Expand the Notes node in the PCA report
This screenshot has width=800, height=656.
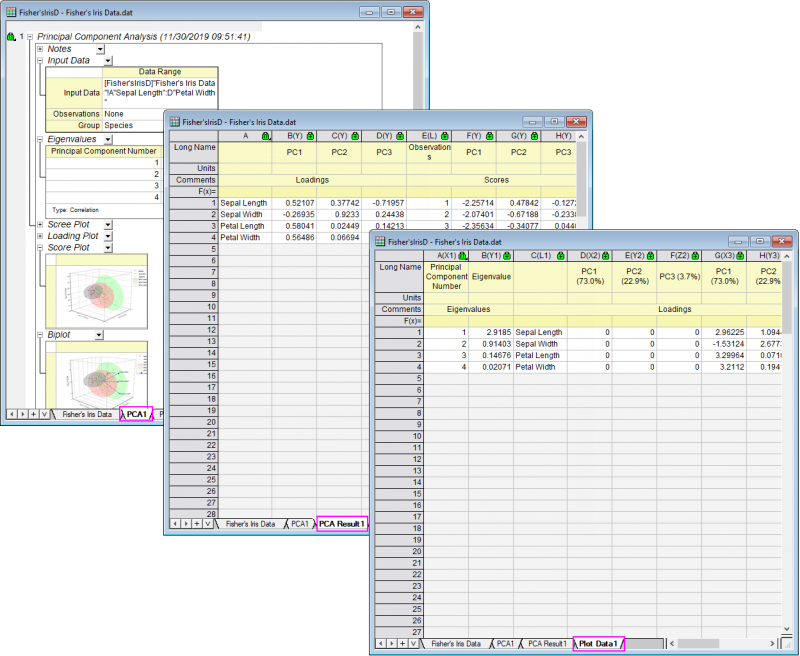[40, 49]
